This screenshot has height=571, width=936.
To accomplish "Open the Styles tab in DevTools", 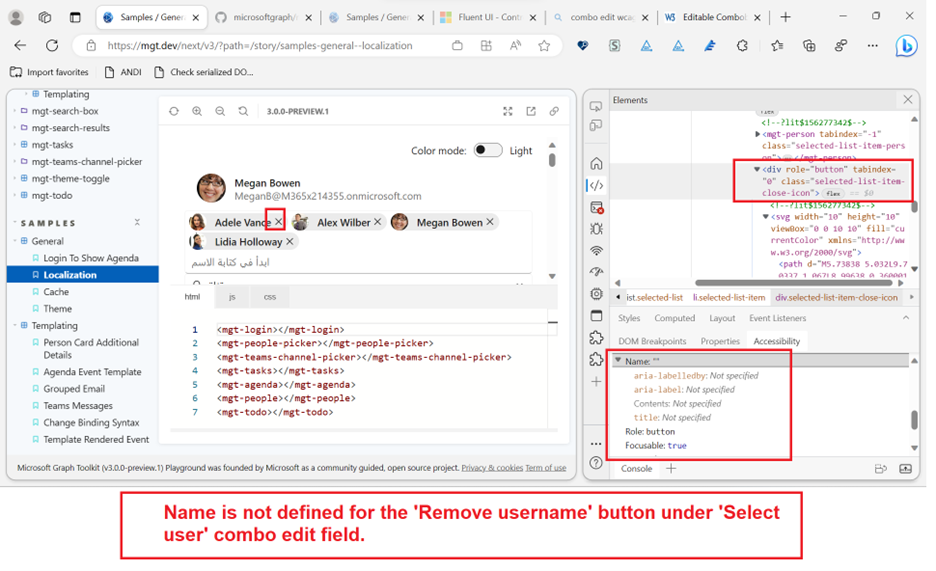I will click(x=629, y=318).
